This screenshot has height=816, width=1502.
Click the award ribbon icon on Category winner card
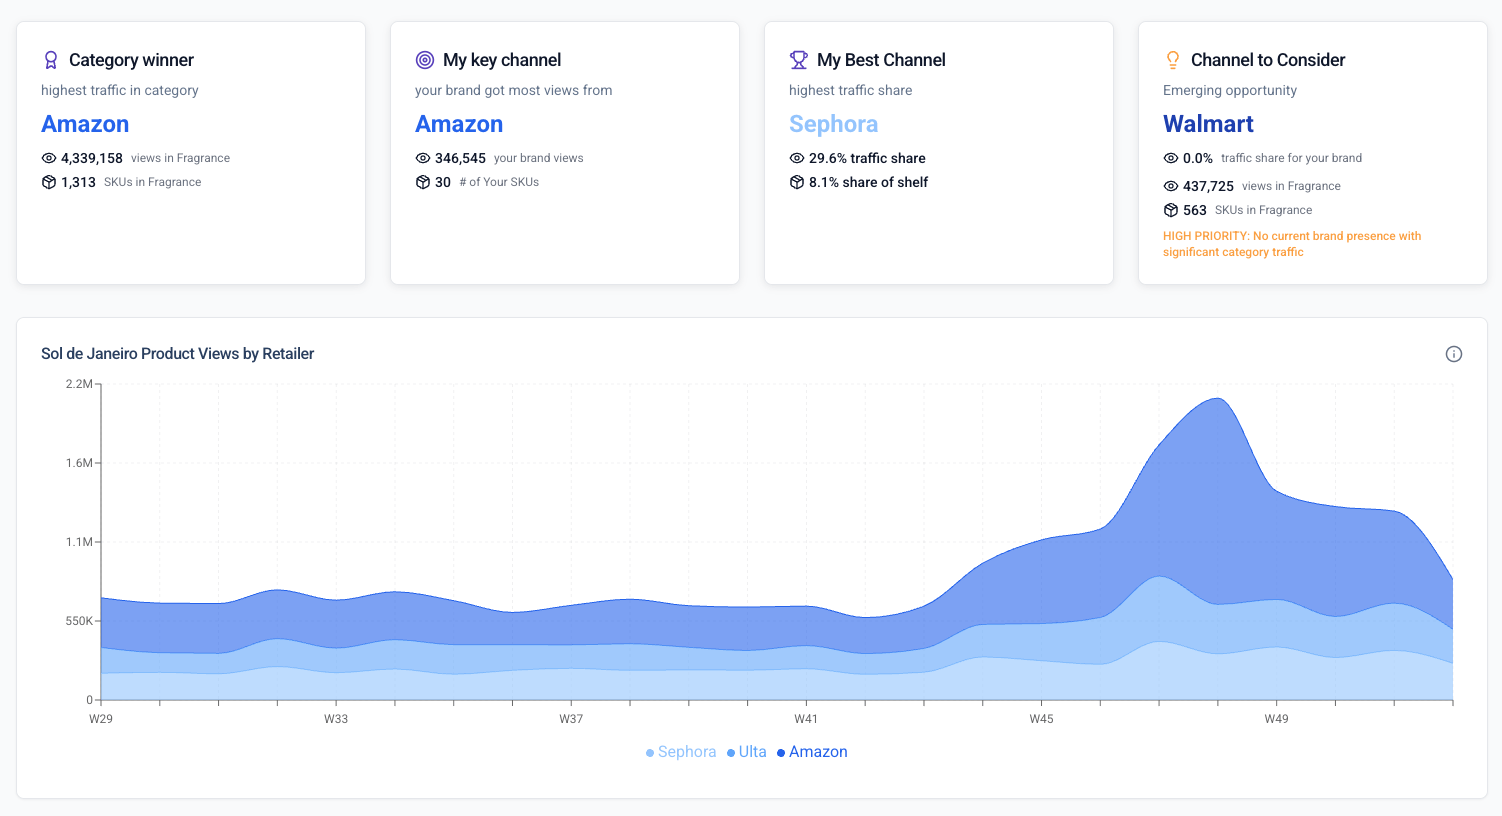pyautogui.click(x=51, y=59)
